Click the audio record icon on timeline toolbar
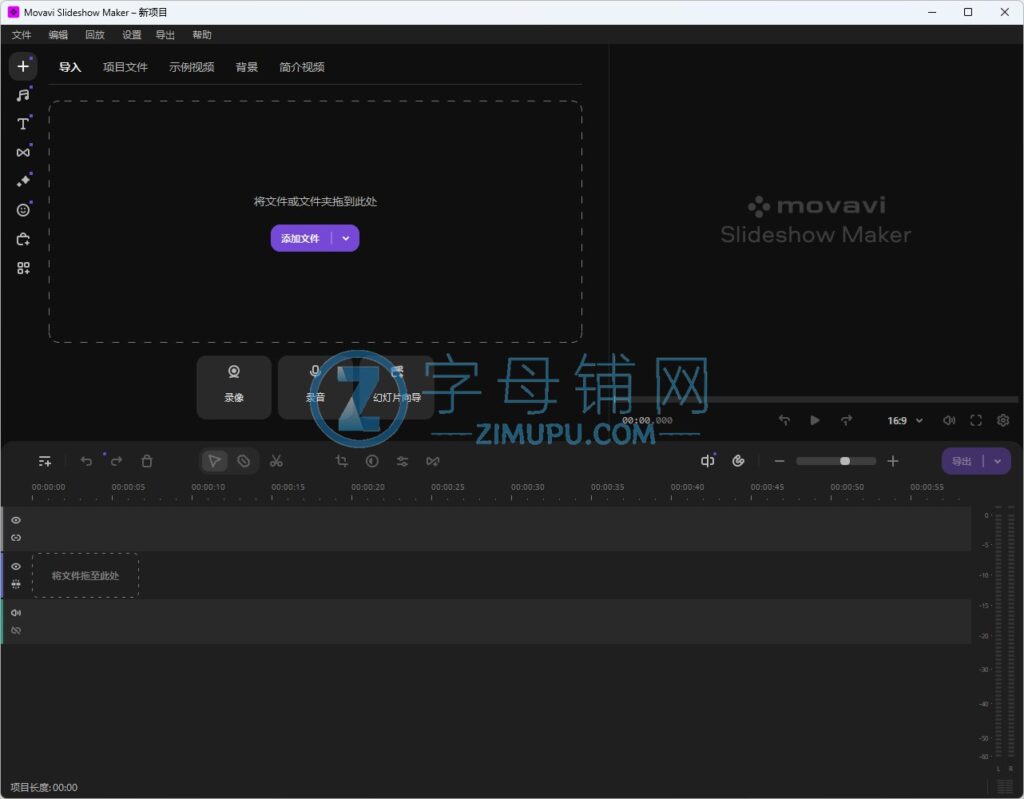The image size is (1024, 799). (708, 461)
